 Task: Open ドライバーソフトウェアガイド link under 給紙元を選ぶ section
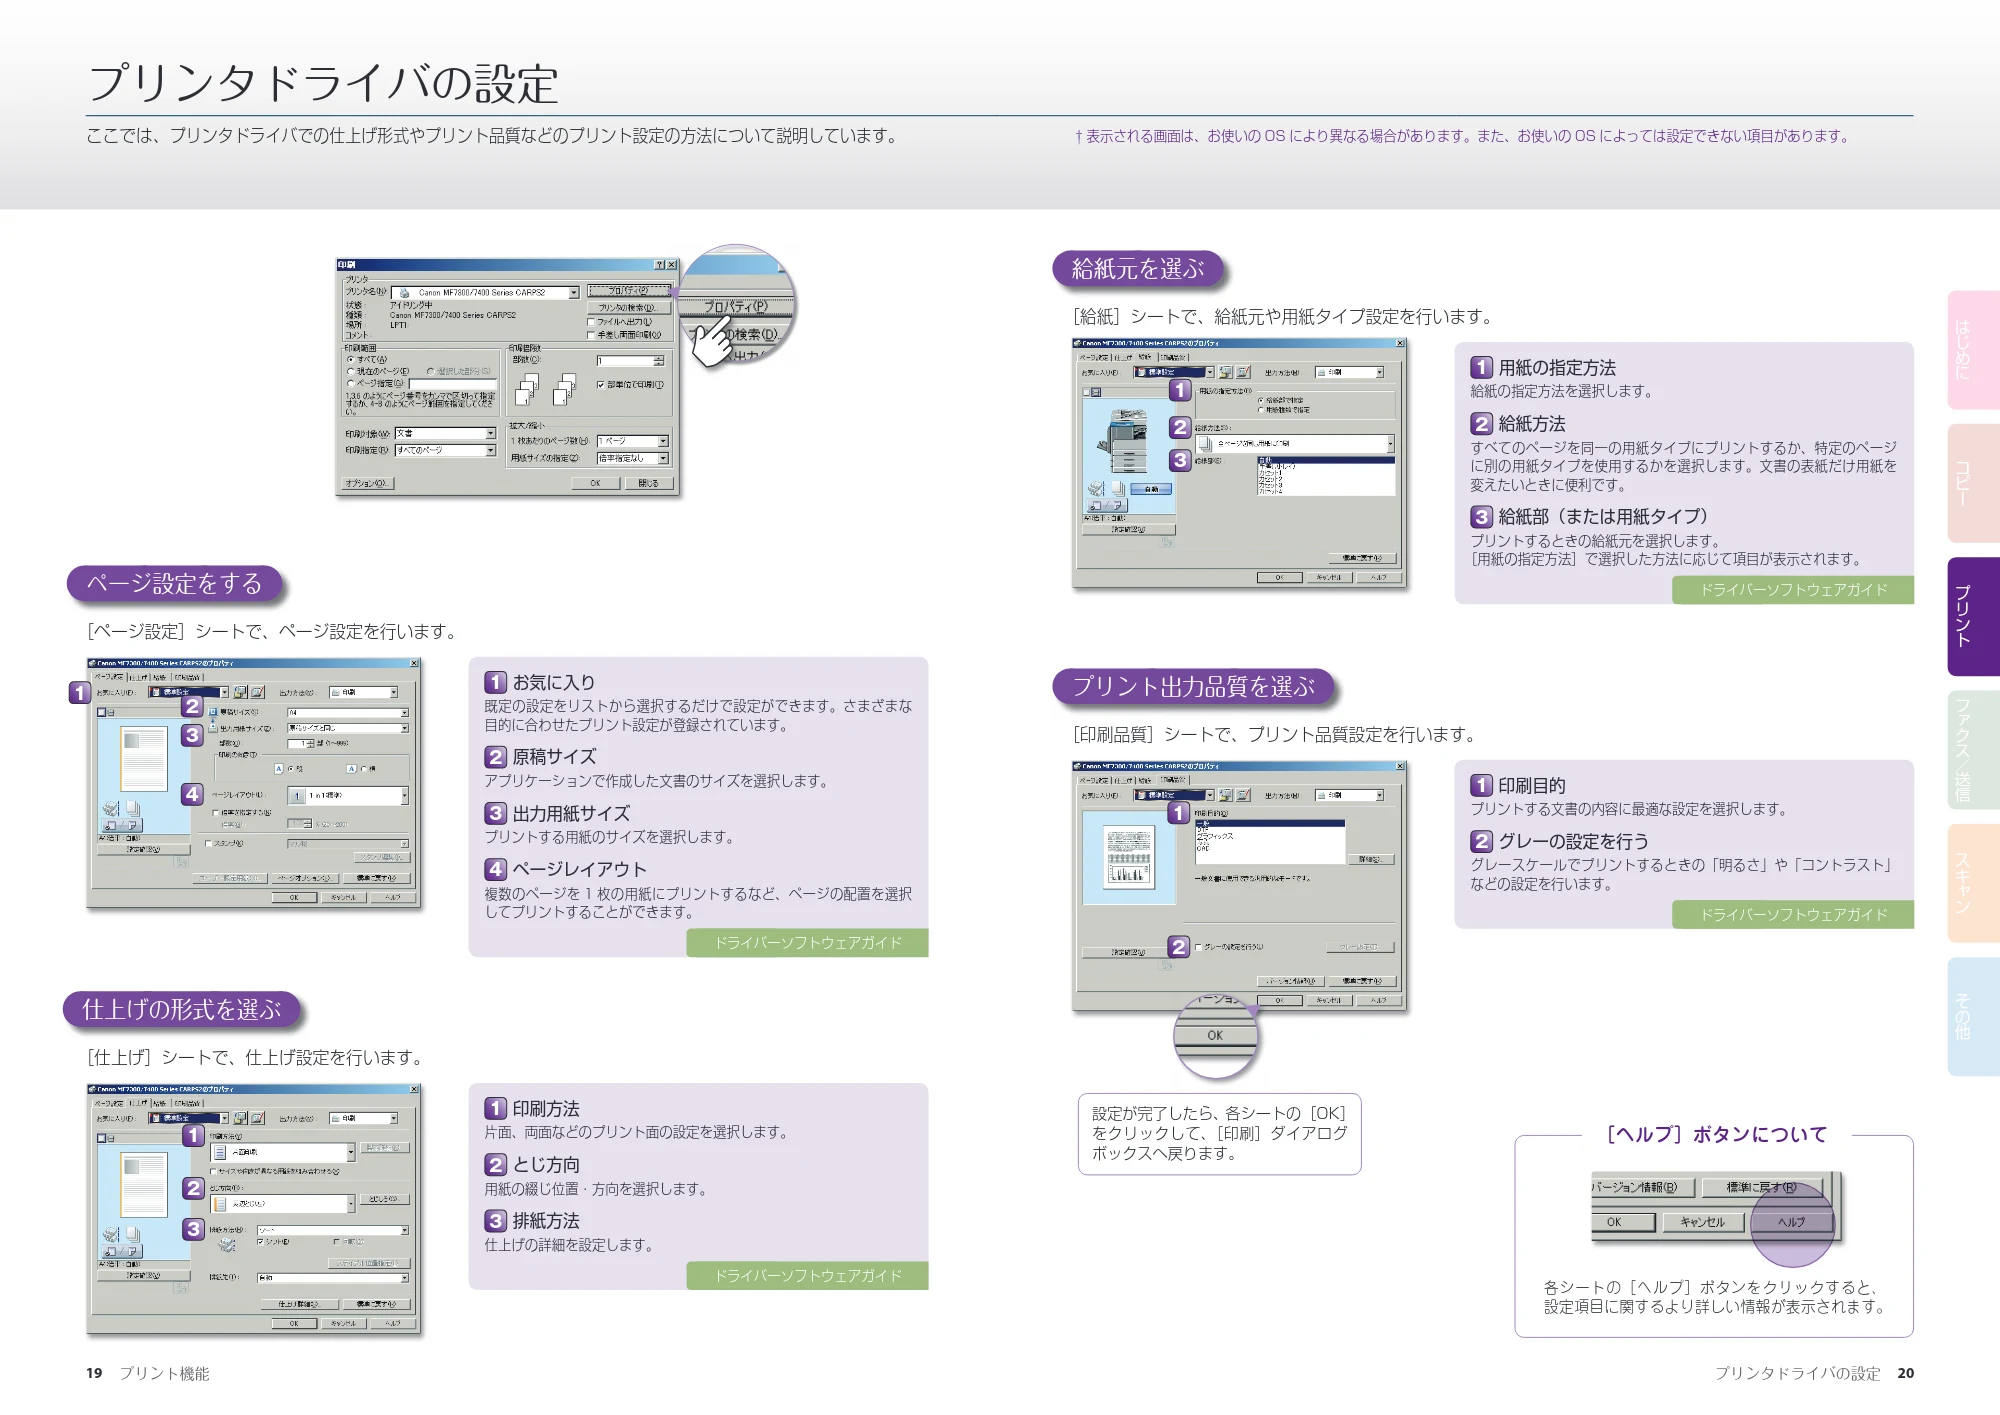point(1793,590)
